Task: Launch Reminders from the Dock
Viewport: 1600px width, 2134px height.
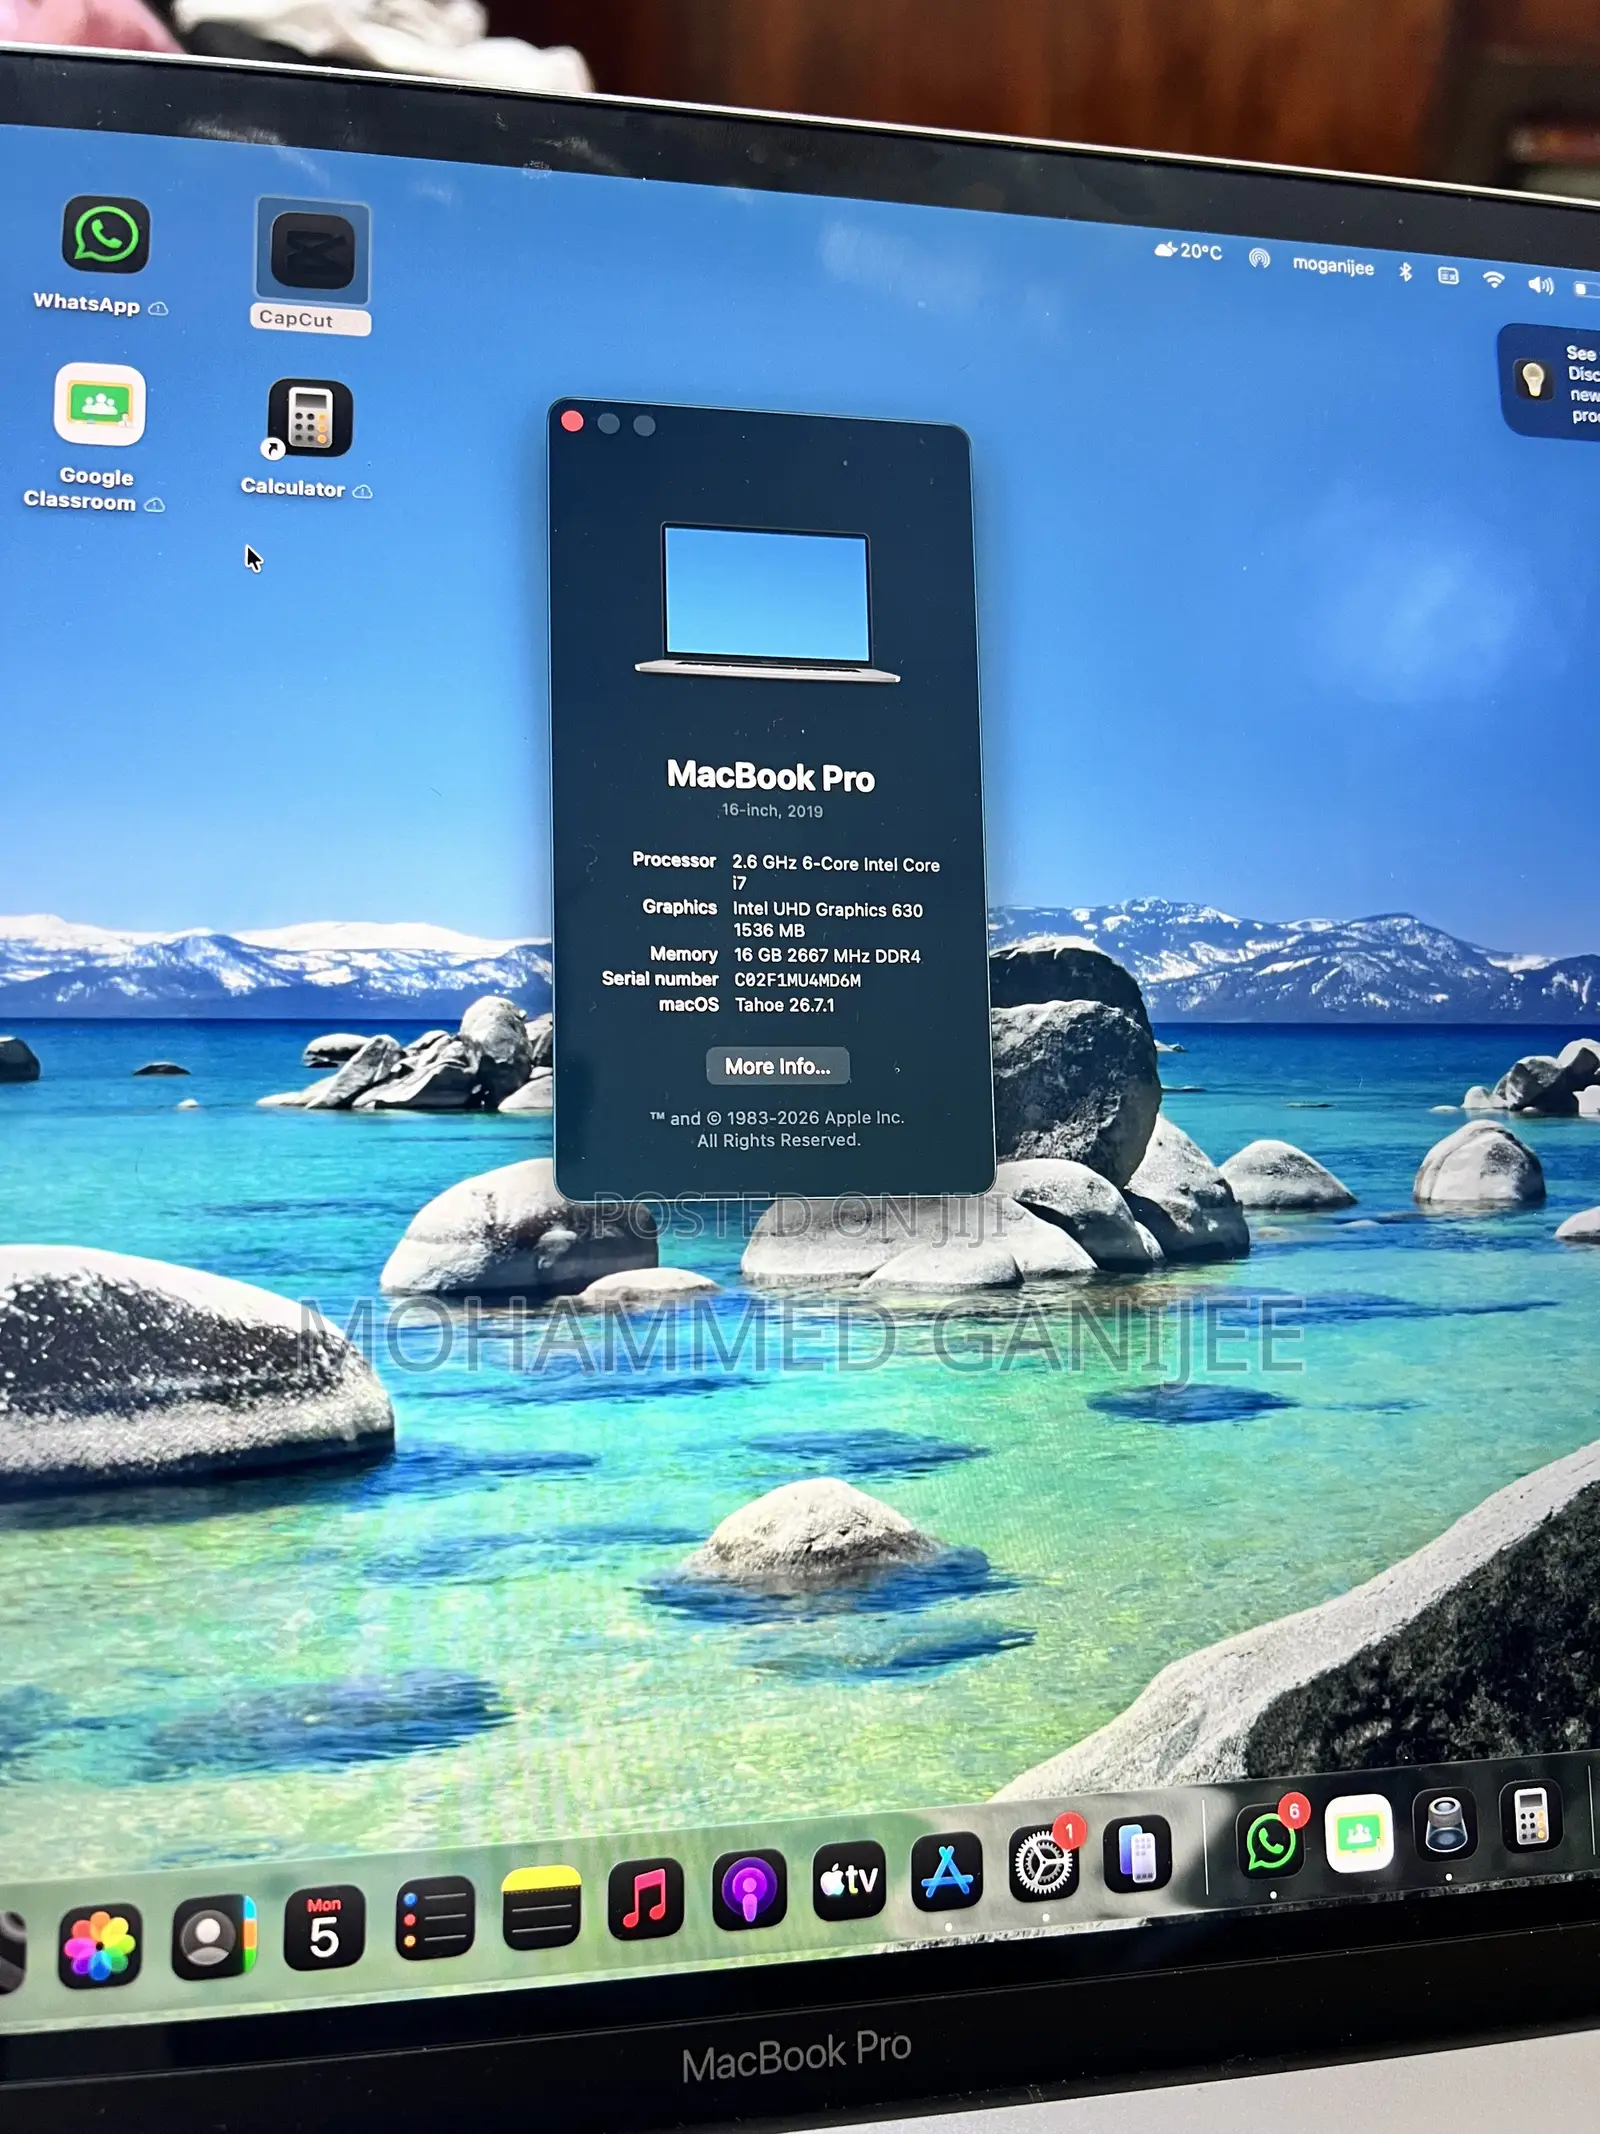Action: click(434, 1917)
